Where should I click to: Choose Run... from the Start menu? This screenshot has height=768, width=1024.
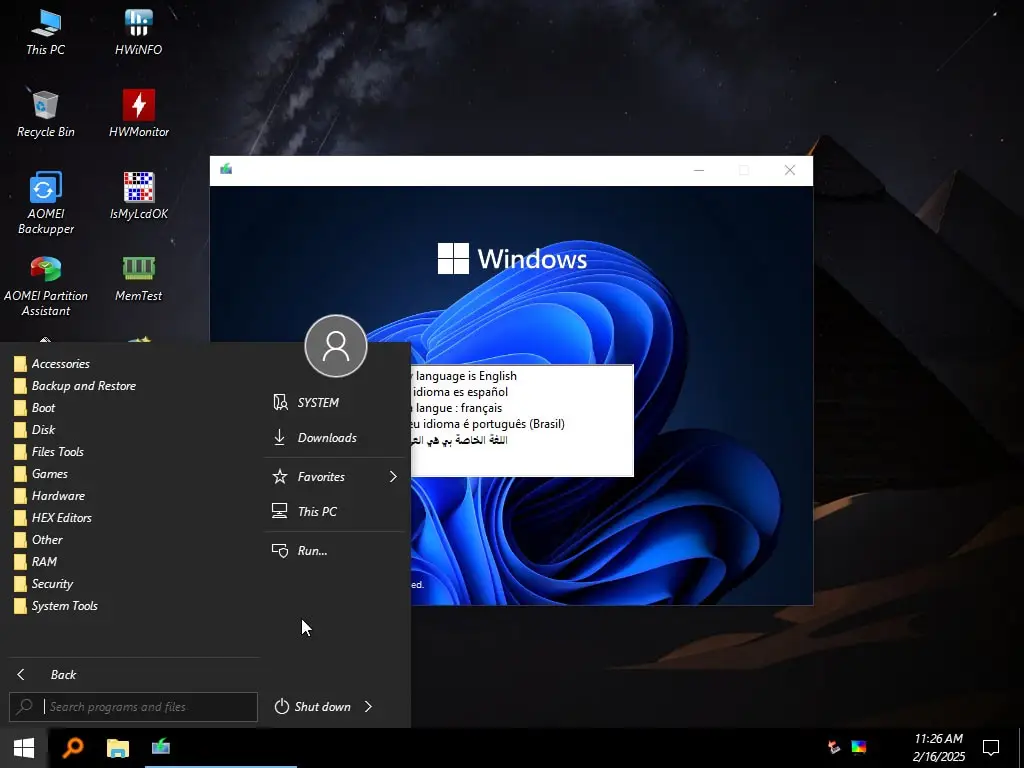click(x=312, y=551)
